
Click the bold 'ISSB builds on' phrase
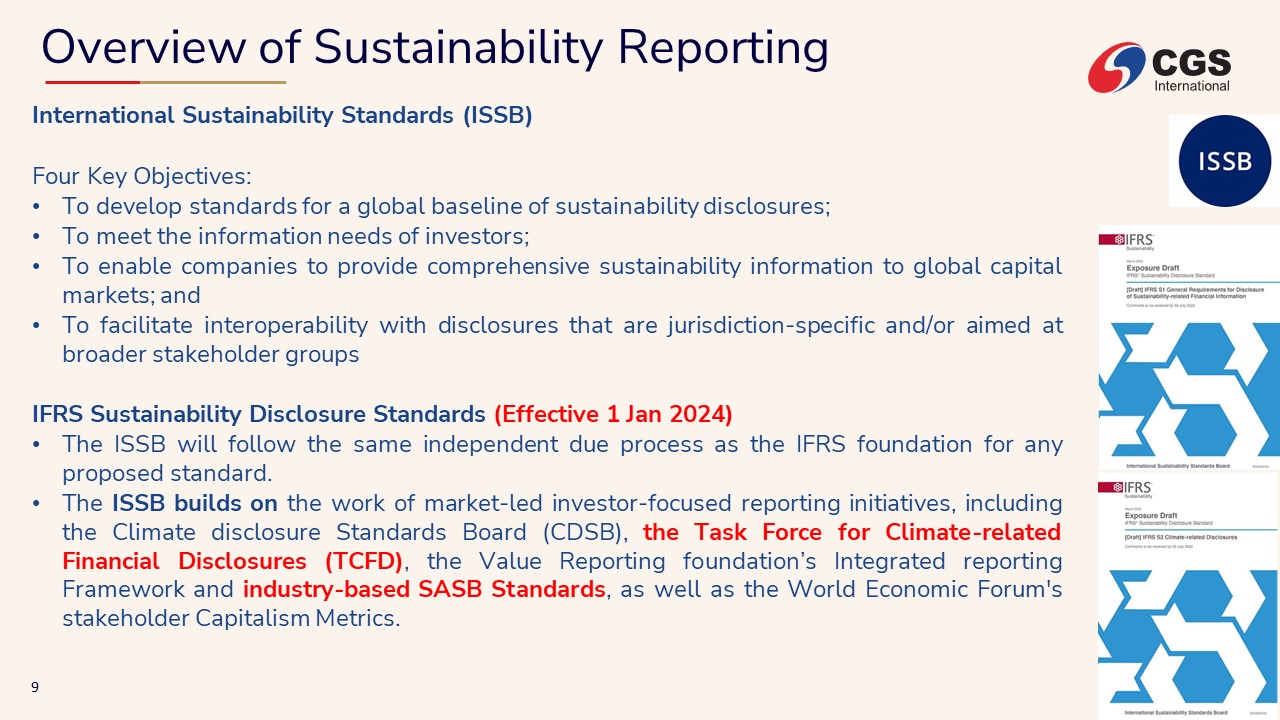[x=194, y=502]
